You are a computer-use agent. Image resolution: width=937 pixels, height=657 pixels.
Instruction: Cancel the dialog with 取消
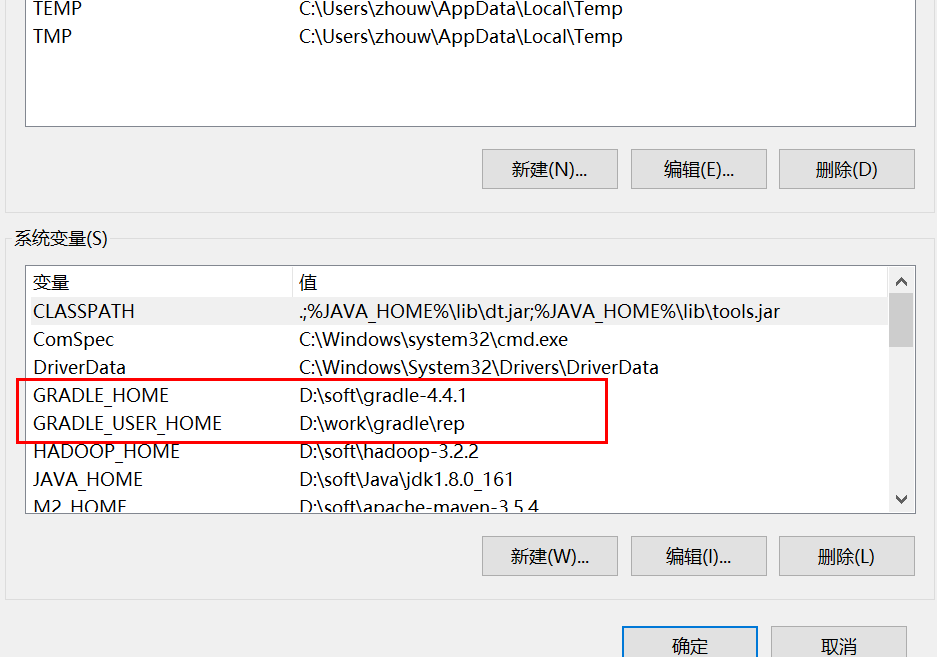pyautogui.click(x=838, y=643)
